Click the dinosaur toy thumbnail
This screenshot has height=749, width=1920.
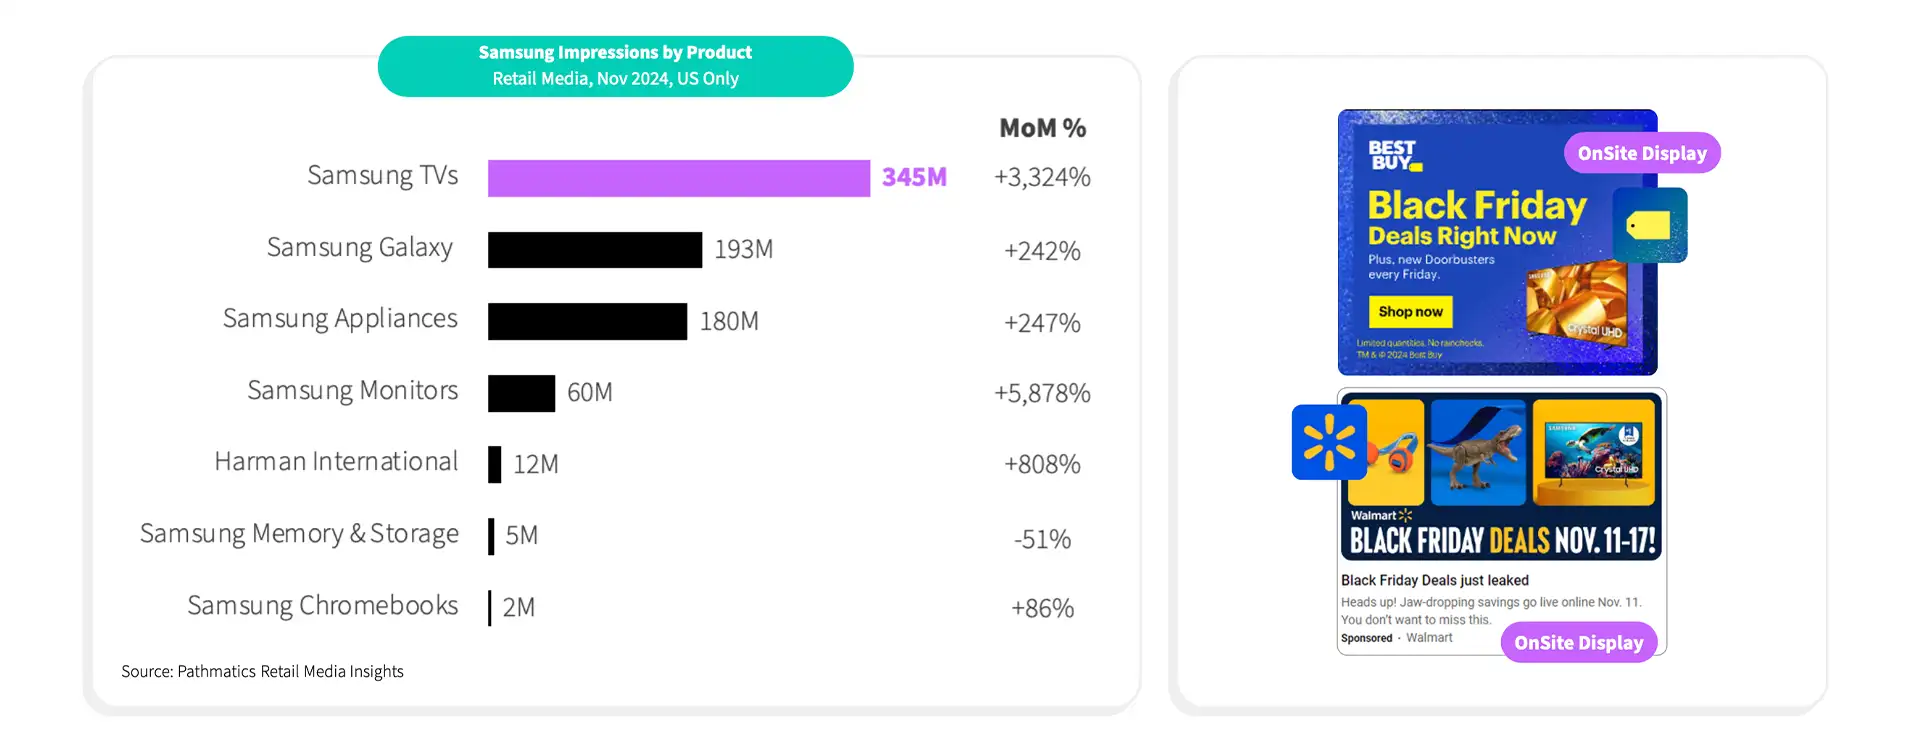[1478, 451]
